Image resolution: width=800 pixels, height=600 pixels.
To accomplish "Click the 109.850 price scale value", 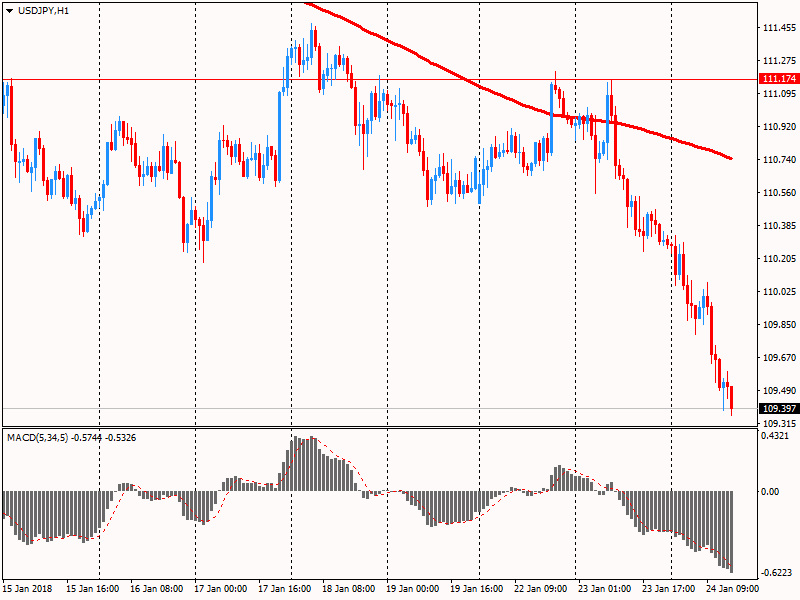I will [779, 324].
